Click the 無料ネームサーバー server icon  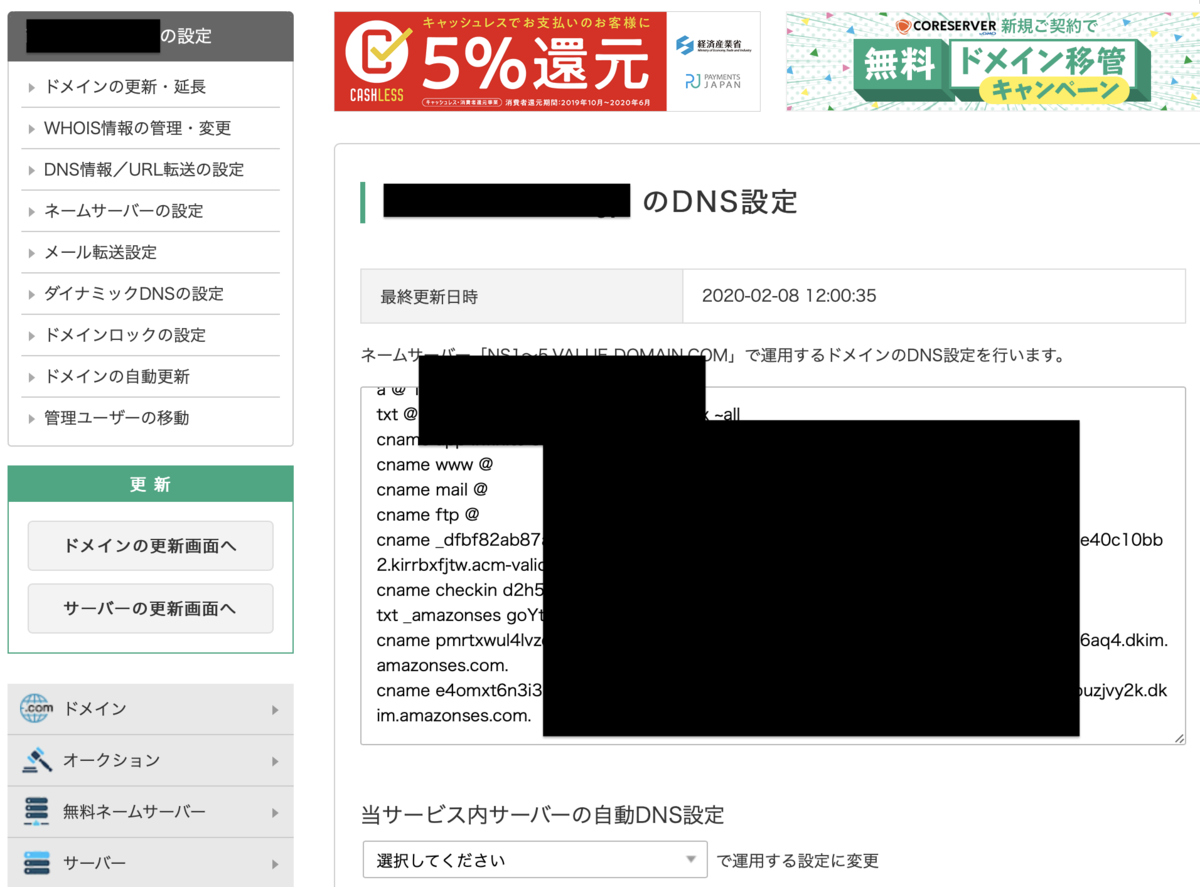(x=36, y=812)
